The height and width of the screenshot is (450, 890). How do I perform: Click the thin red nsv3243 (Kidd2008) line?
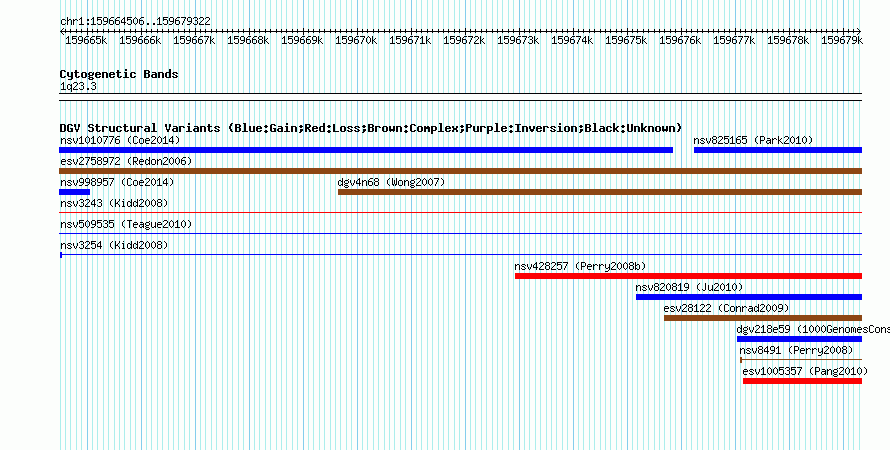pos(460,212)
